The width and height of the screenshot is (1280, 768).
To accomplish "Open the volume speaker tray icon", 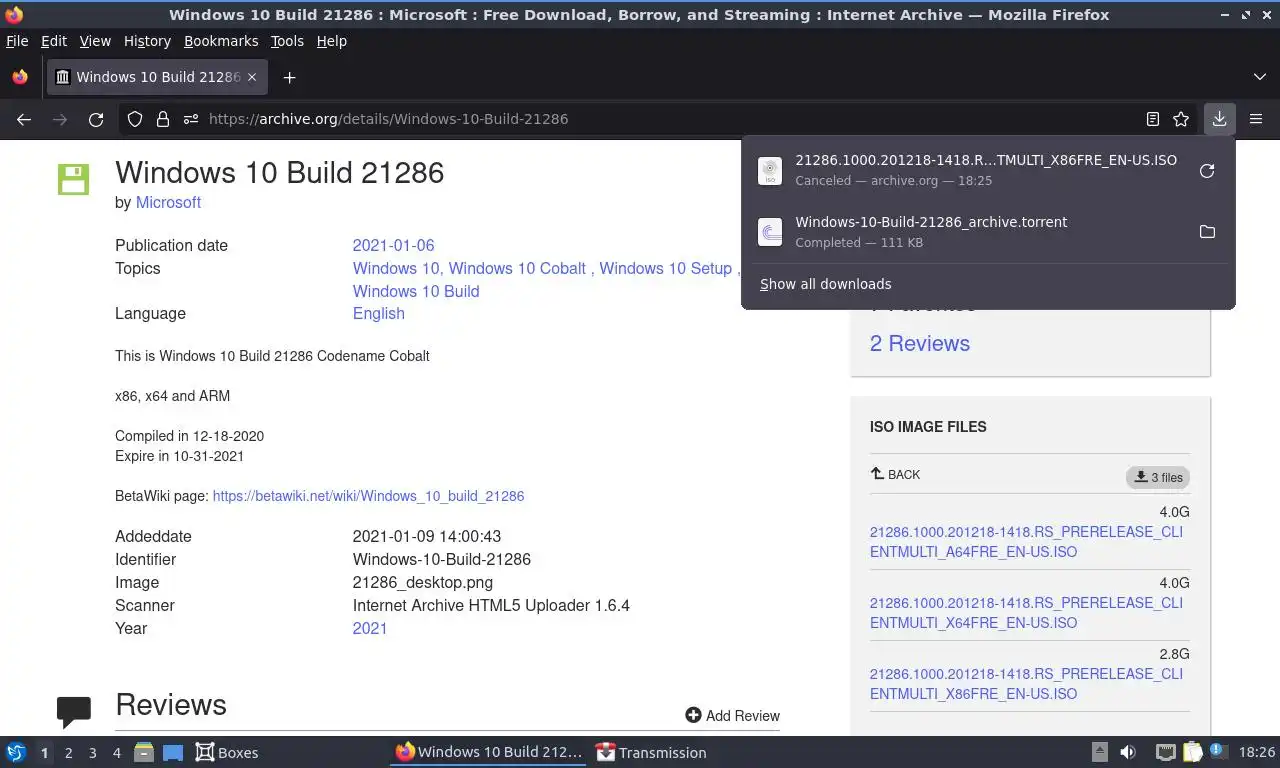I will coord(1128,752).
